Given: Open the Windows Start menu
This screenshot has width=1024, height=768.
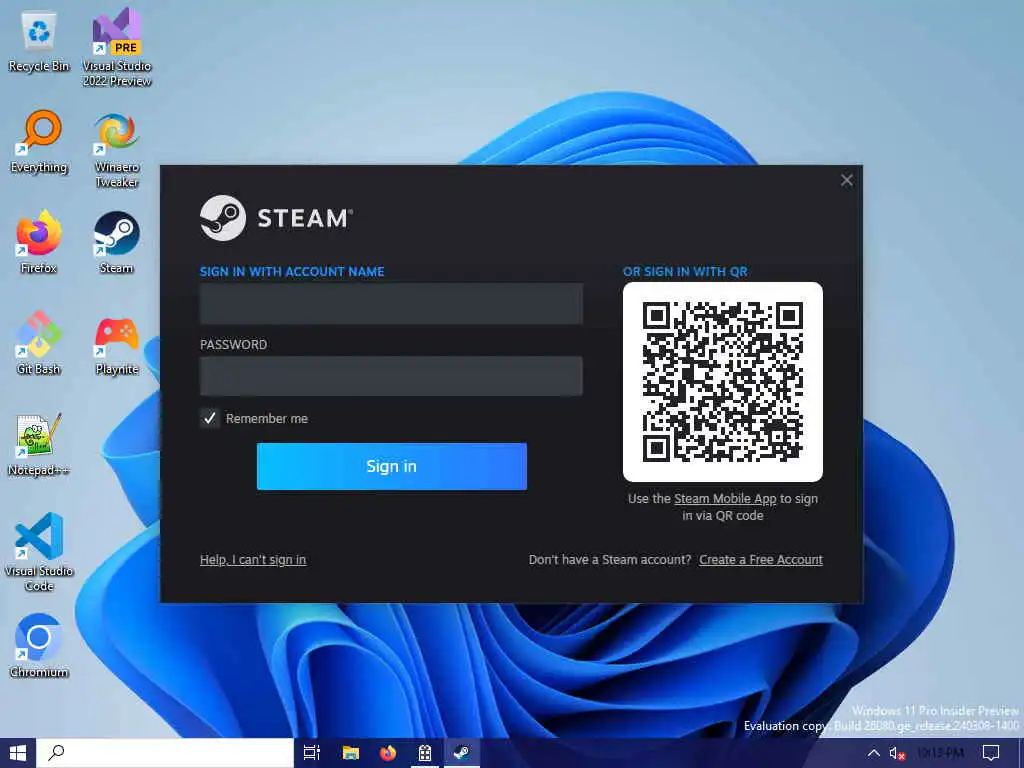Looking at the screenshot, I should pos(18,753).
